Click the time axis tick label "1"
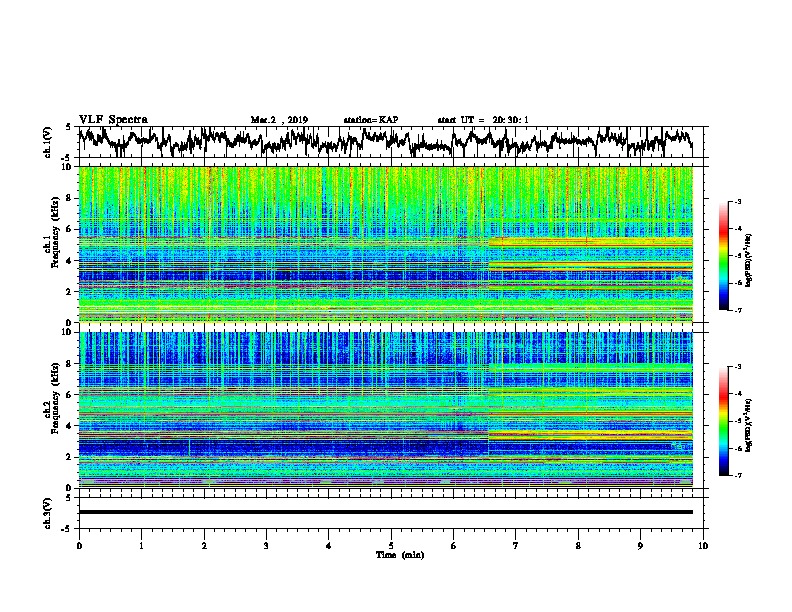 [x=141, y=546]
